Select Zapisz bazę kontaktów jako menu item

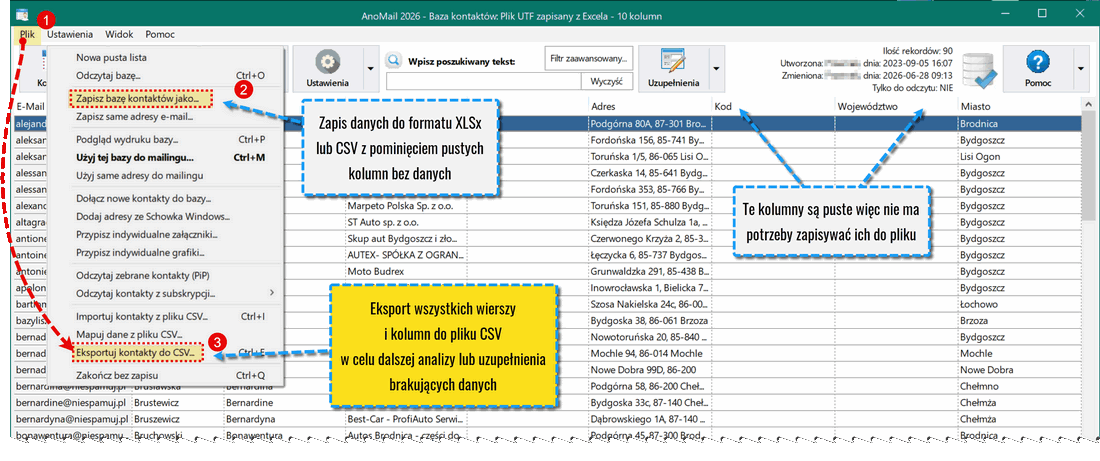[x=137, y=99]
